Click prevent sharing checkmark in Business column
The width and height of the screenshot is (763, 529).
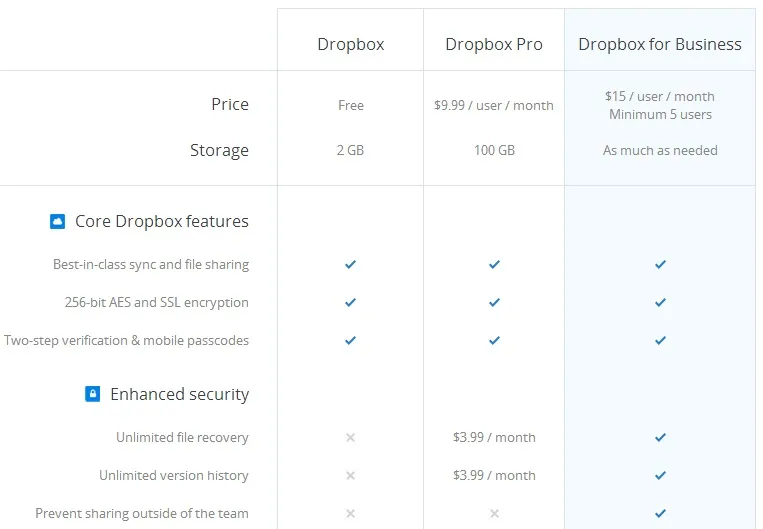click(x=660, y=513)
